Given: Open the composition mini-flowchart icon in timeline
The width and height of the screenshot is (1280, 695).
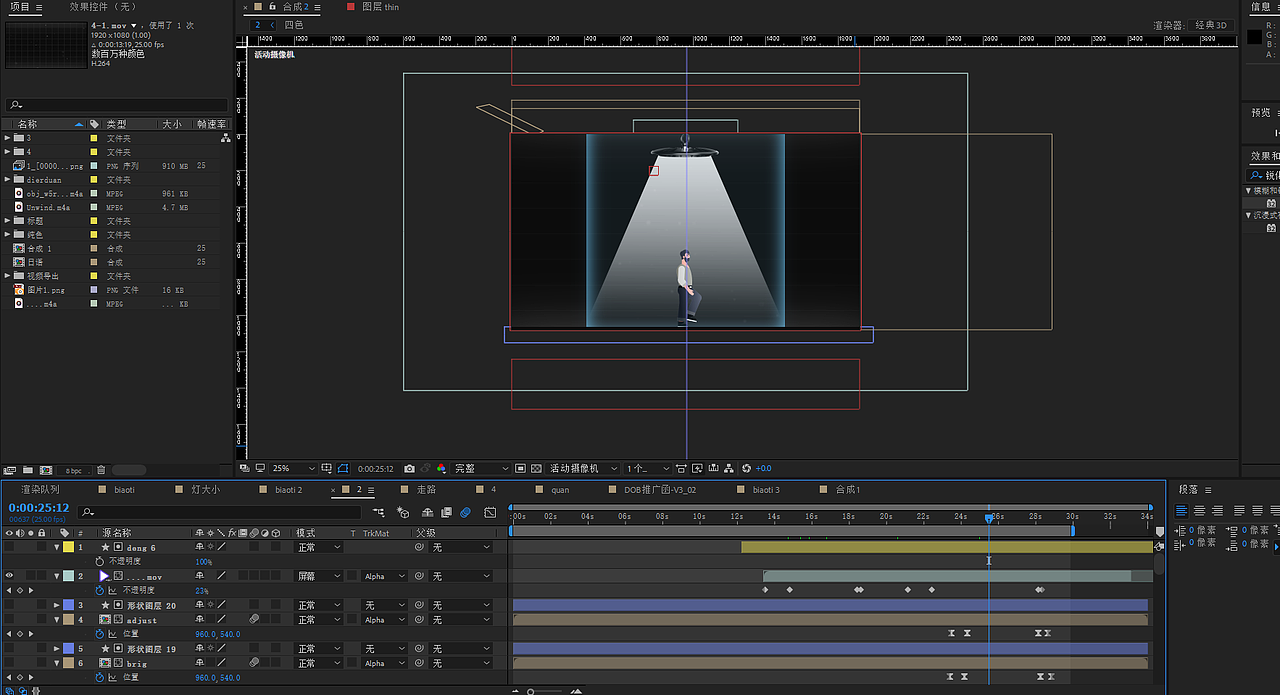Looking at the screenshot, I should pos(378,512).
